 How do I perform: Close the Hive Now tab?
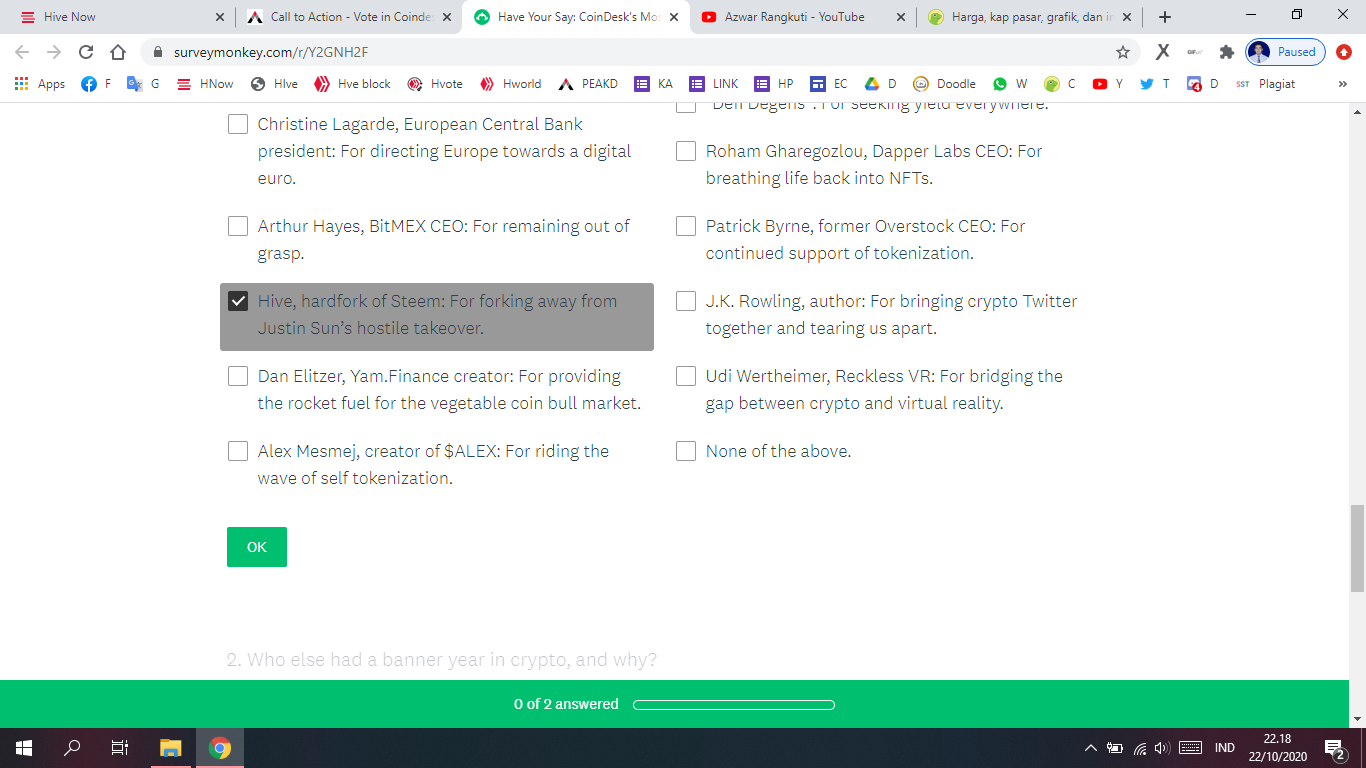pyautogui.click(x=220, y=17)
